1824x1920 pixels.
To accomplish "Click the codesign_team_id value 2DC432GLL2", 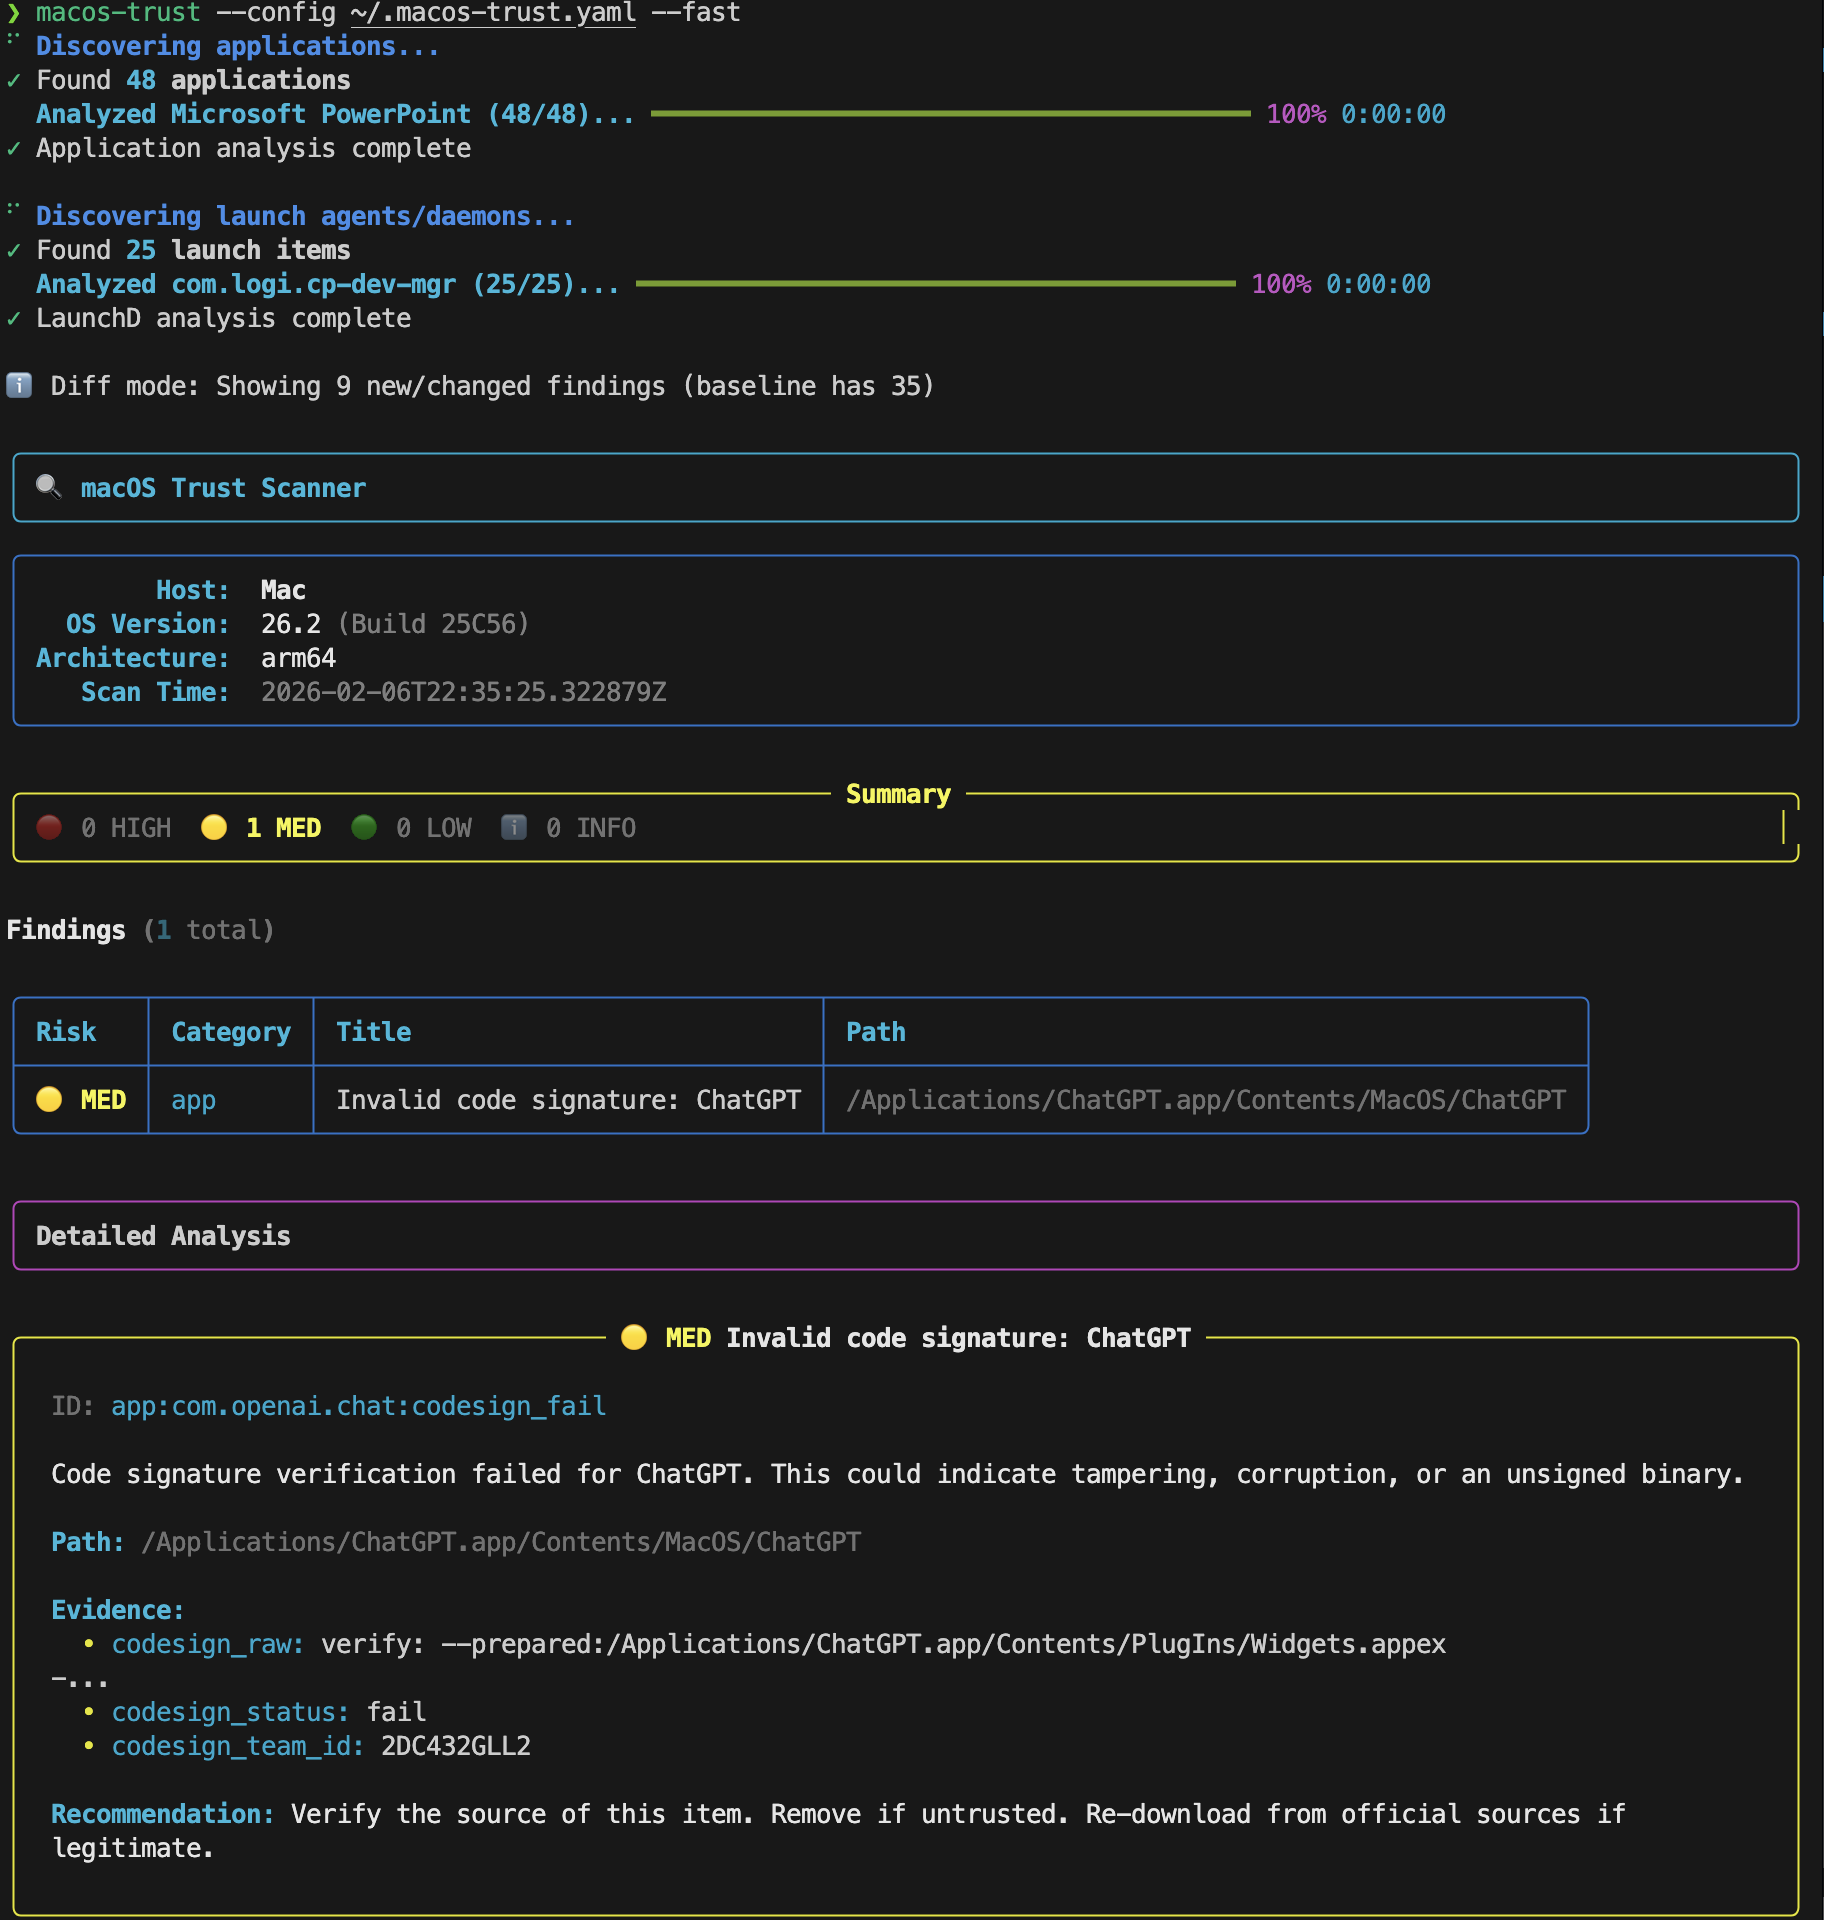I will pos(456,1746).
